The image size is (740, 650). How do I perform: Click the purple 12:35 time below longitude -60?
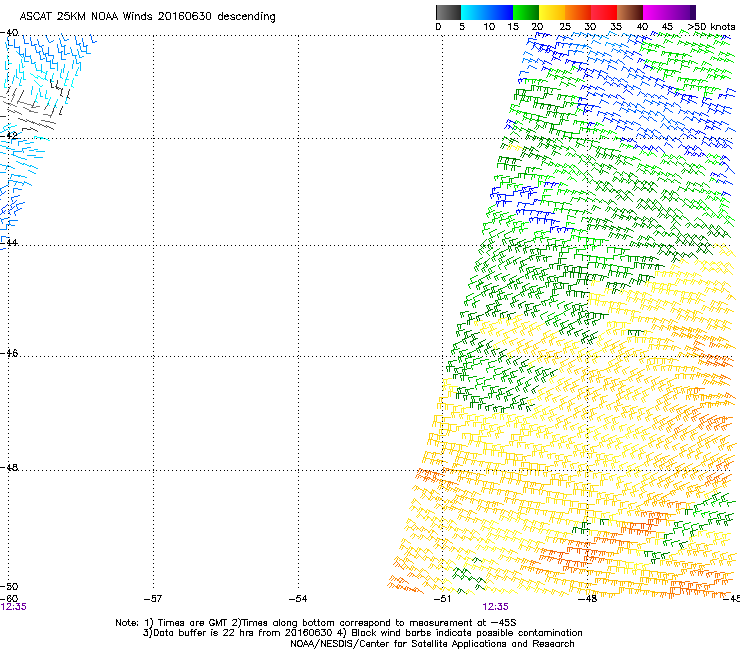pos(13,607)
